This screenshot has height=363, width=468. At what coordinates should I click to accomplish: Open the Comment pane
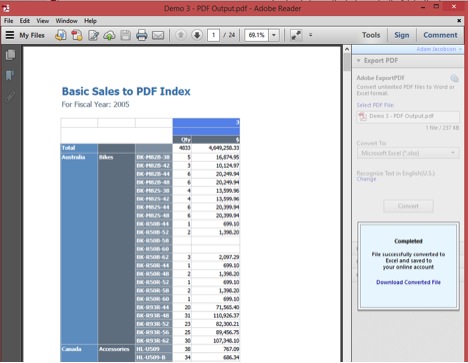440,35
